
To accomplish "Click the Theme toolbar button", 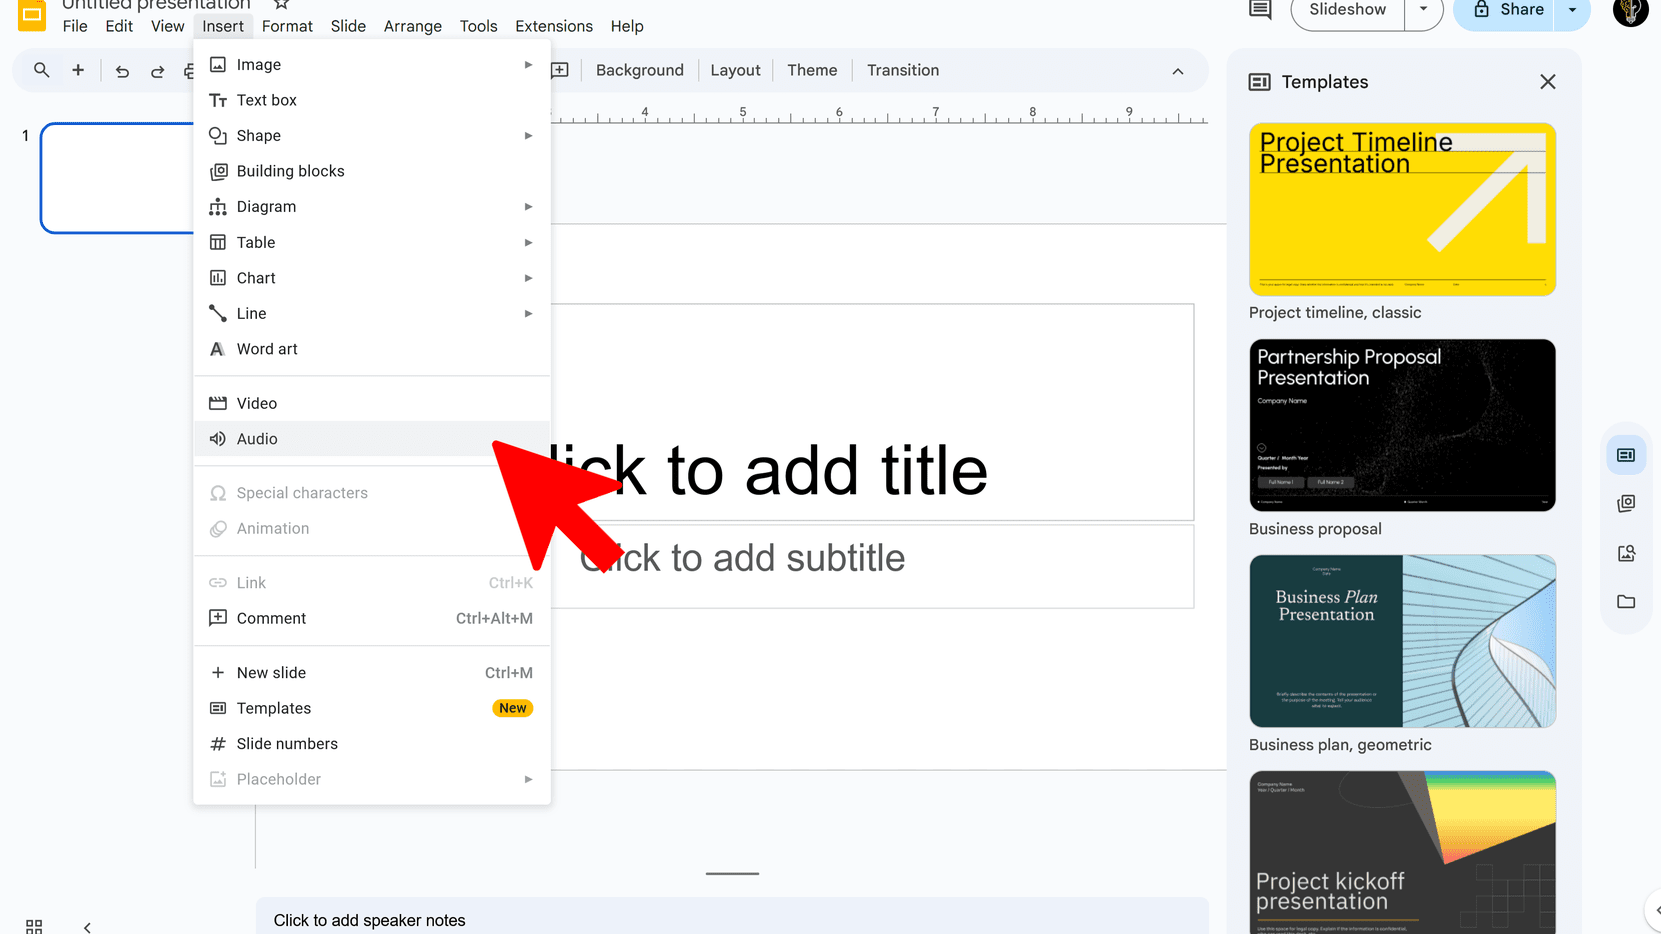I will (x=812, y=70).
